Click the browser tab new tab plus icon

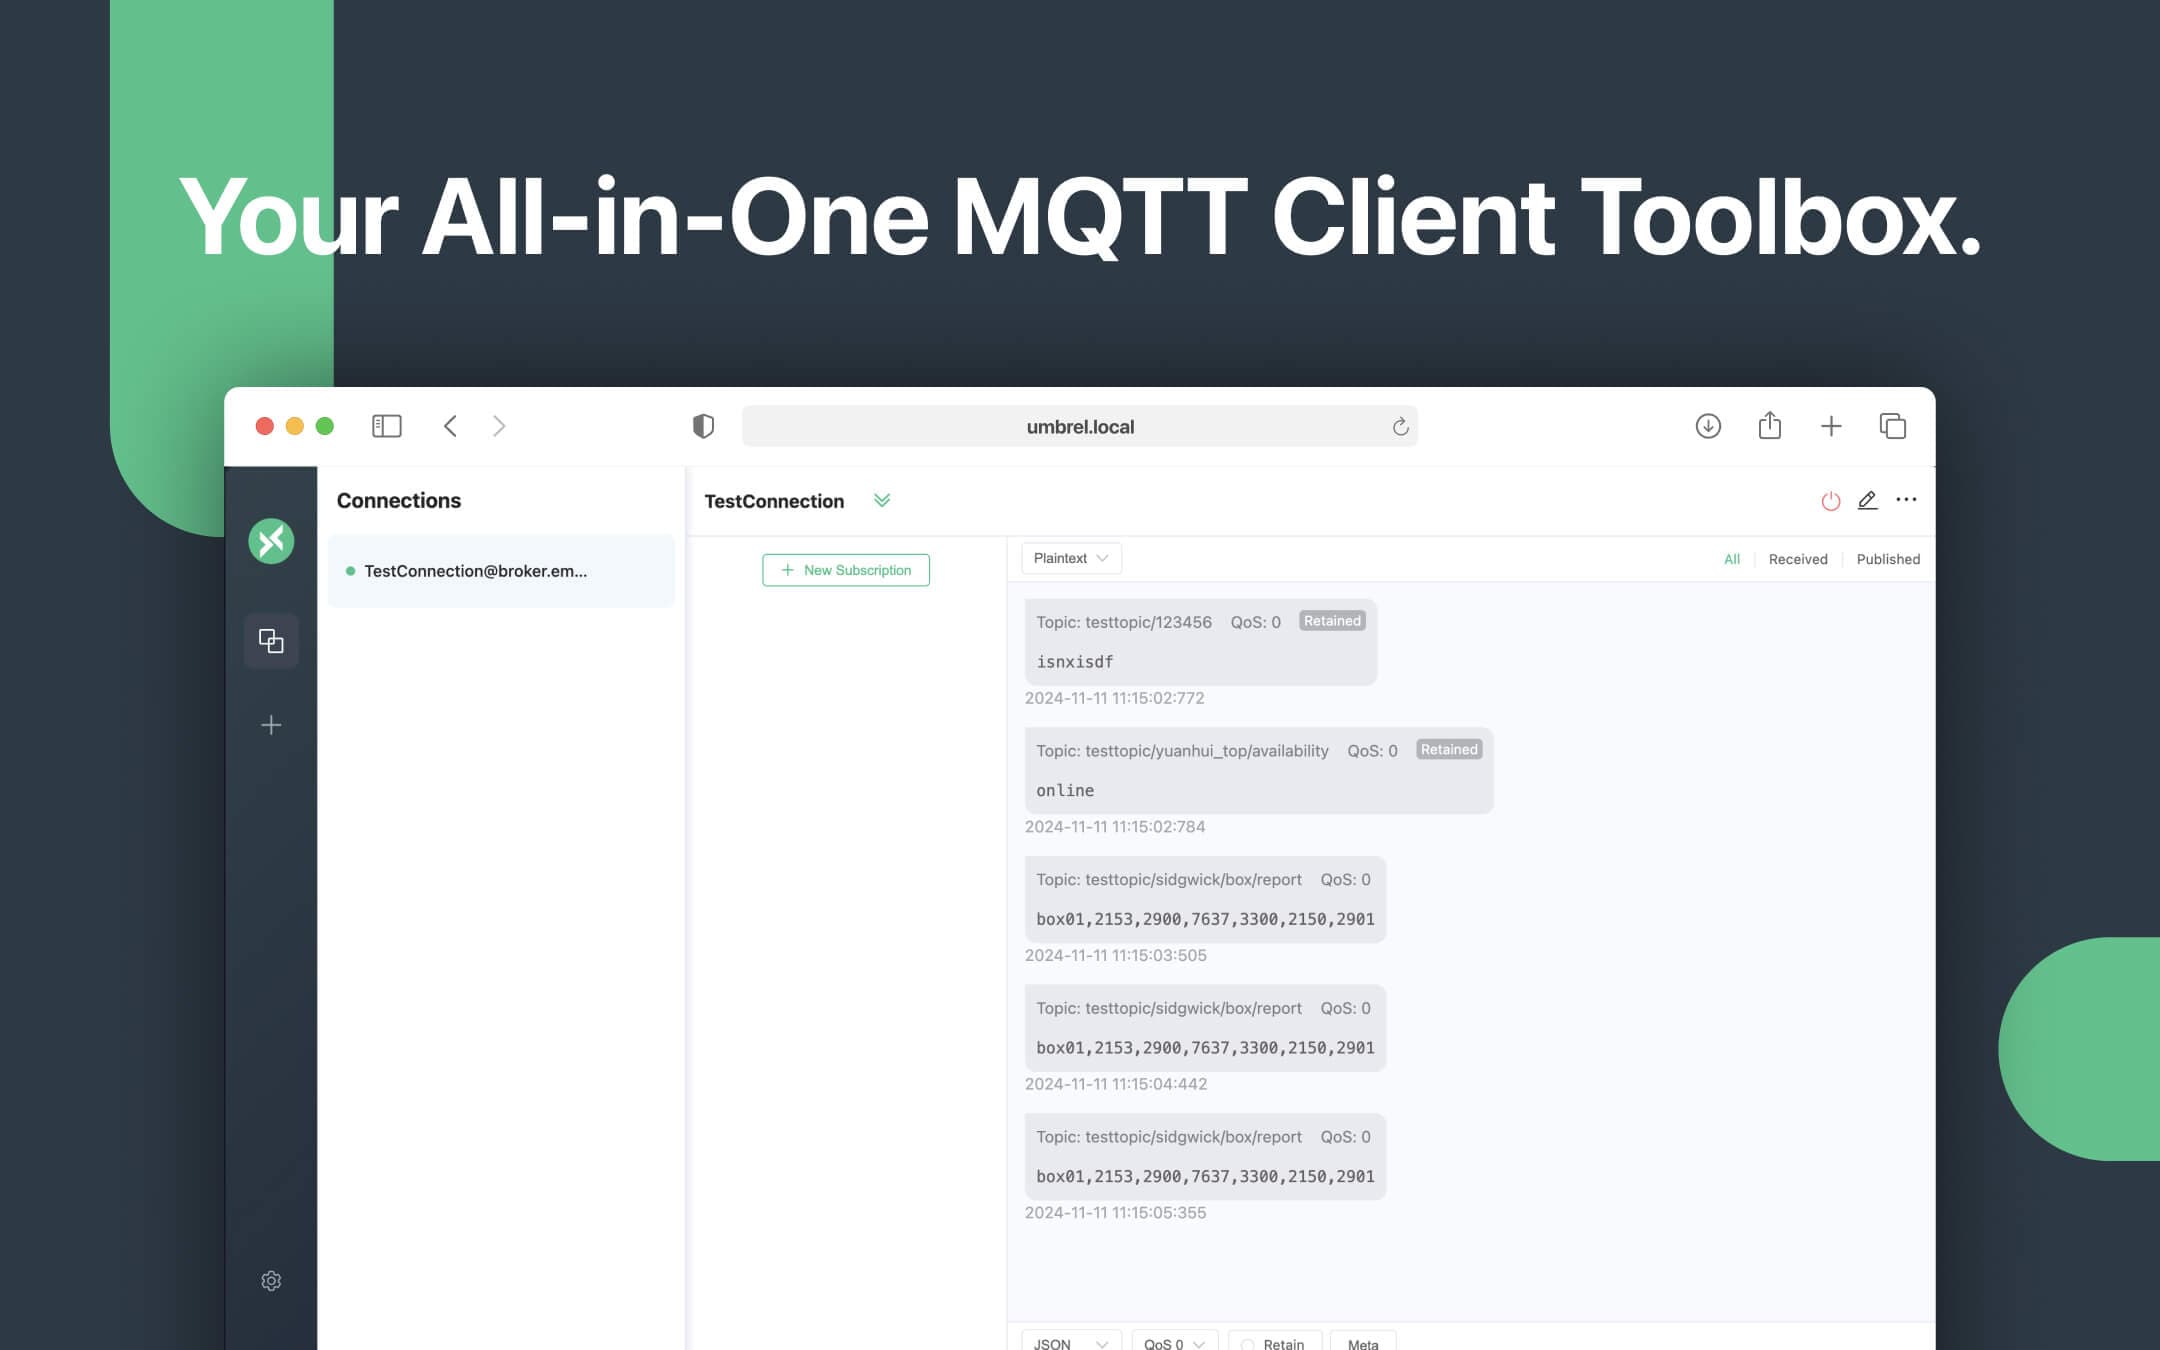pos(1830,425)
